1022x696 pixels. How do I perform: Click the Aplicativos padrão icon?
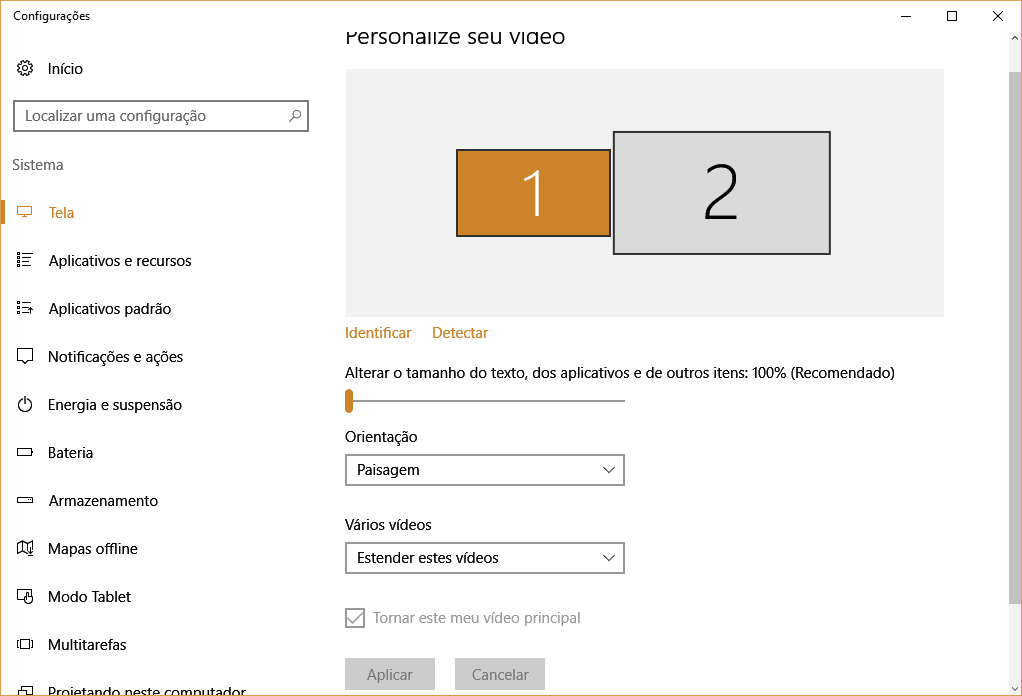pos(25,308)
